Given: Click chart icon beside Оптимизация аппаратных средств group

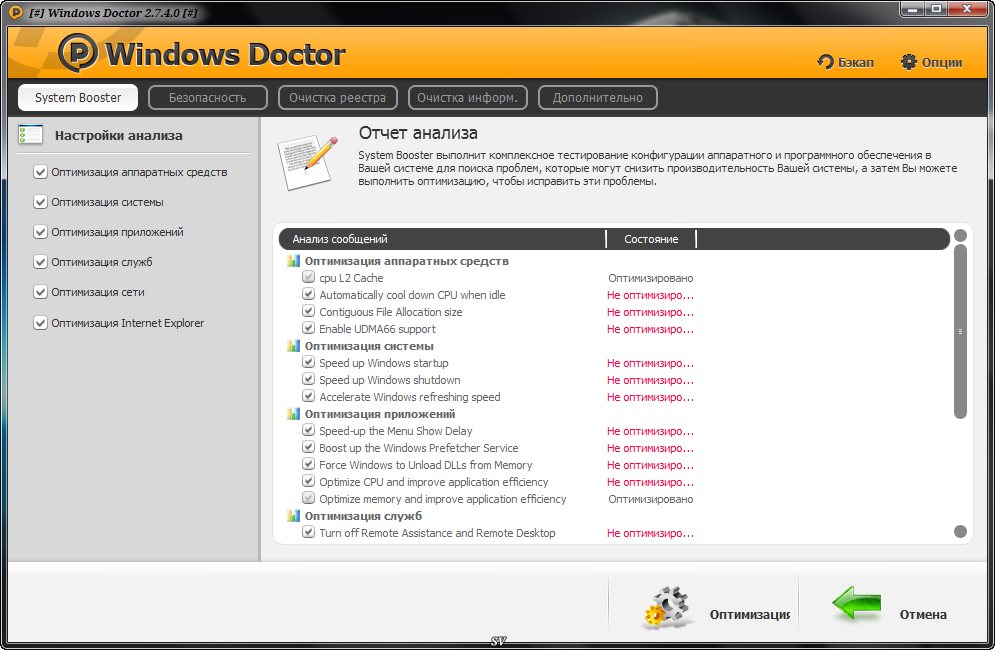Looking at the screenshot, I should tap(293, 261).
